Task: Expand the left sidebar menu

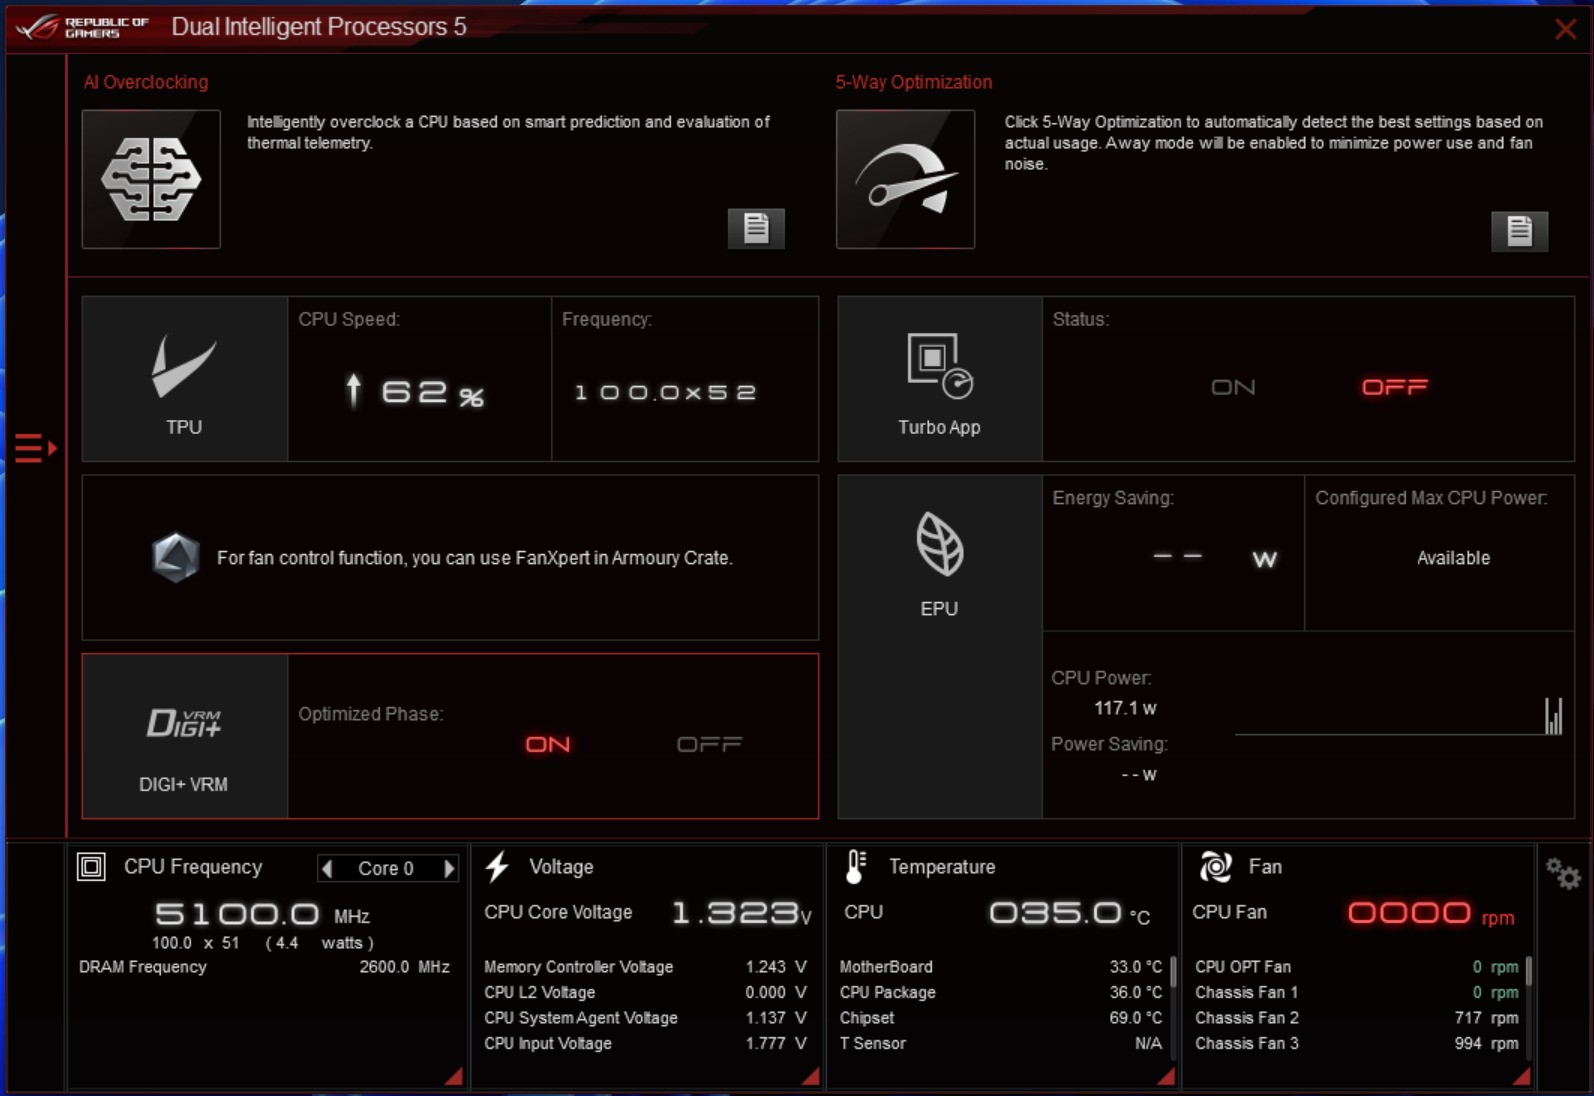Action: click(x=35, y=448)
